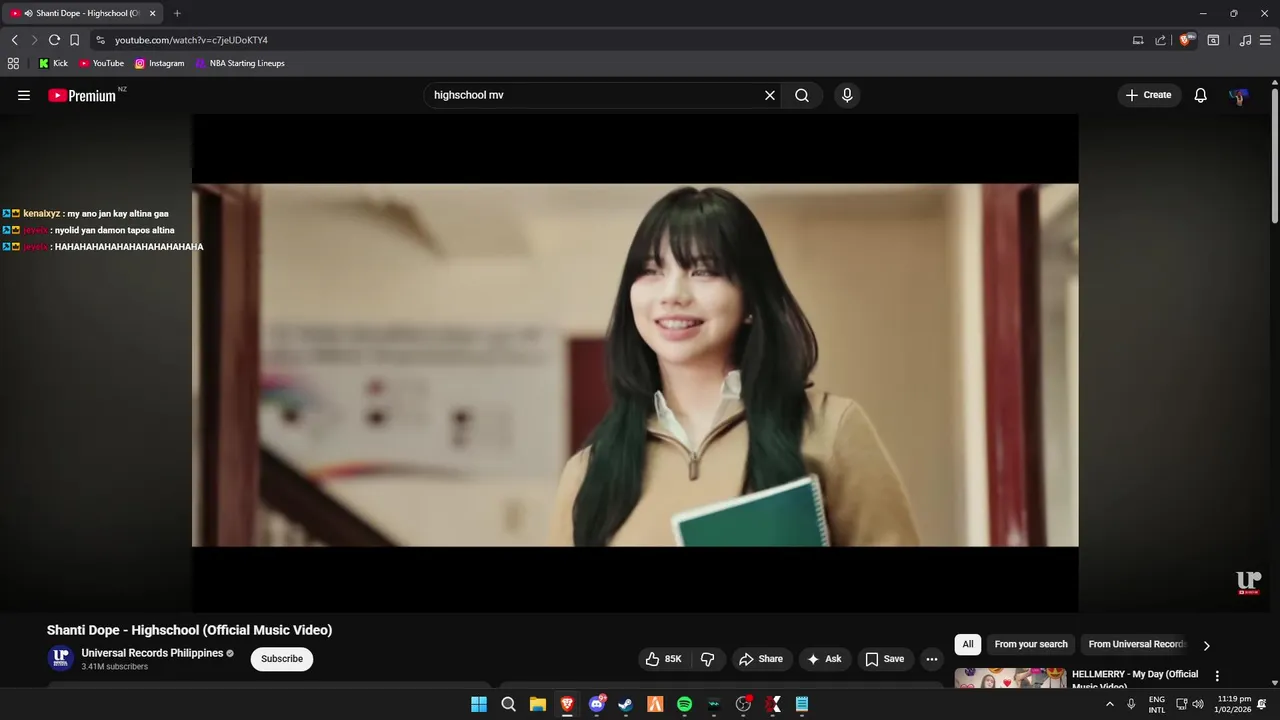Click the Create button in YouTube header

pyautogui.click(x=1148, y=95)
